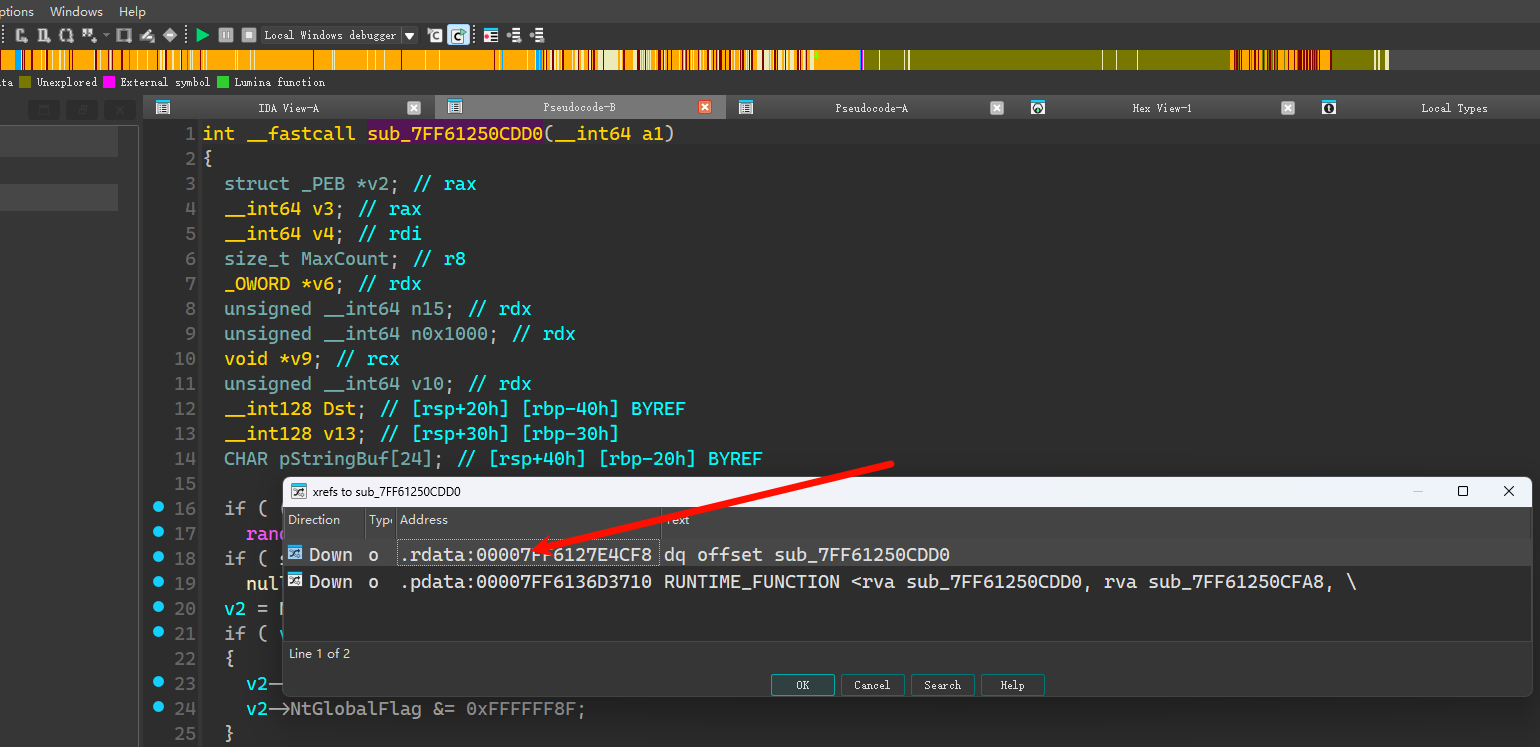This screenshot has height=747, width=1540.
Task: Click the last step-trace icon in the toolbar
Action: [536, 35]
